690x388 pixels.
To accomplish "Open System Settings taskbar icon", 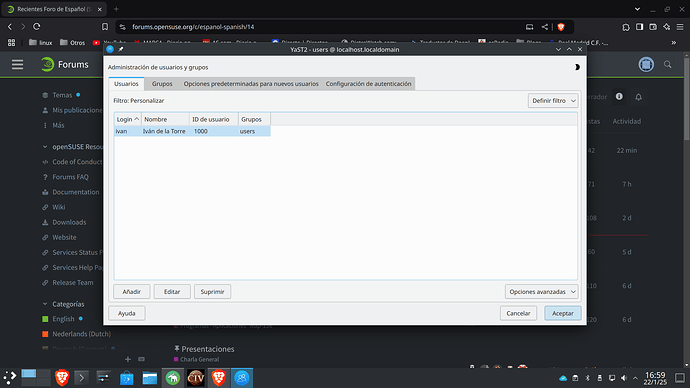I will coord(103,377).
